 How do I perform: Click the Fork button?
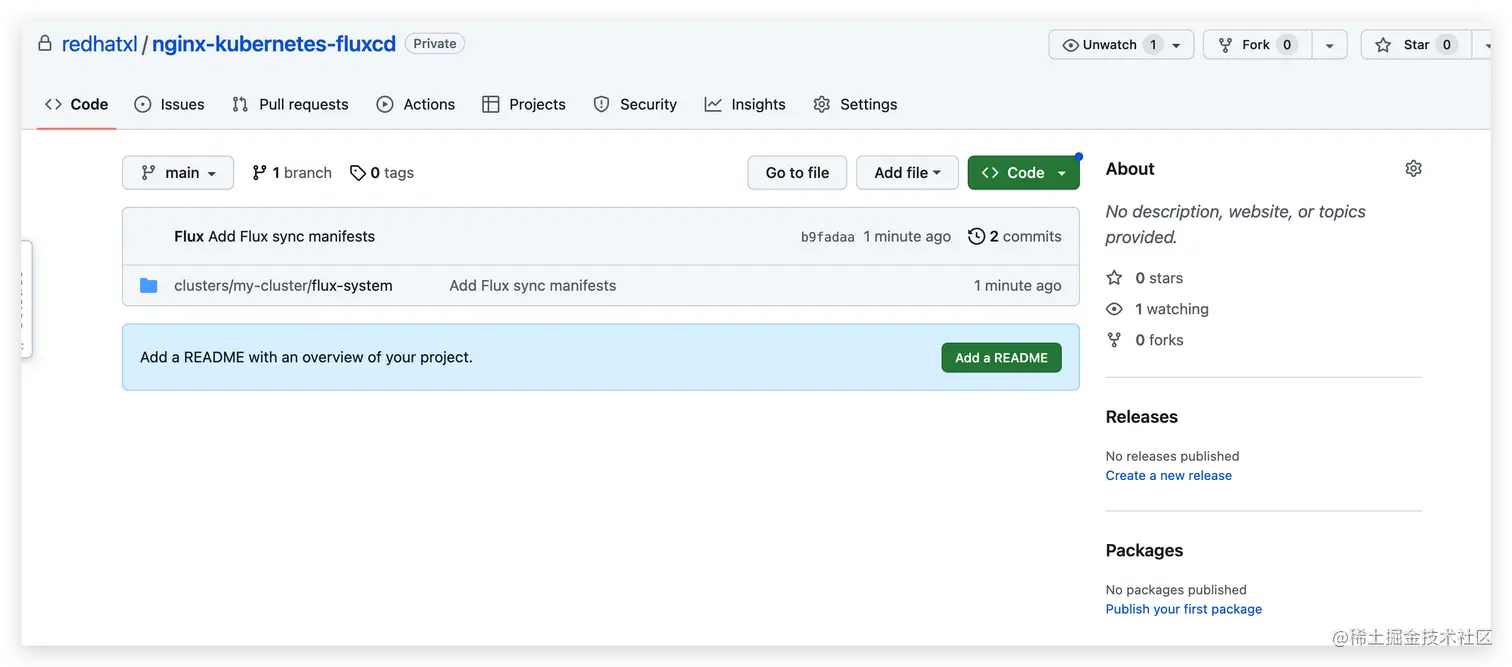click(x=1257, y=45)
